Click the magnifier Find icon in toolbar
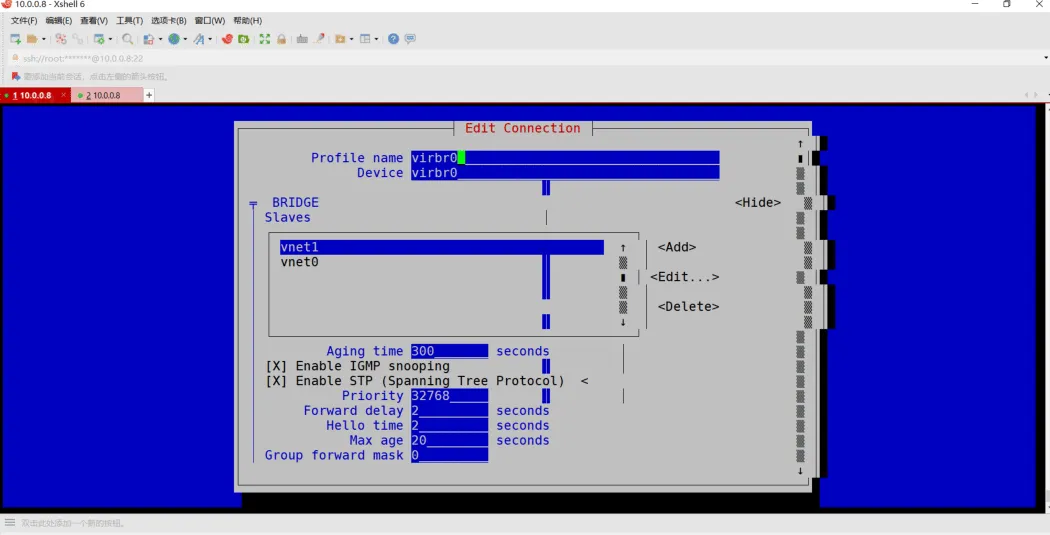 [127, 39]
